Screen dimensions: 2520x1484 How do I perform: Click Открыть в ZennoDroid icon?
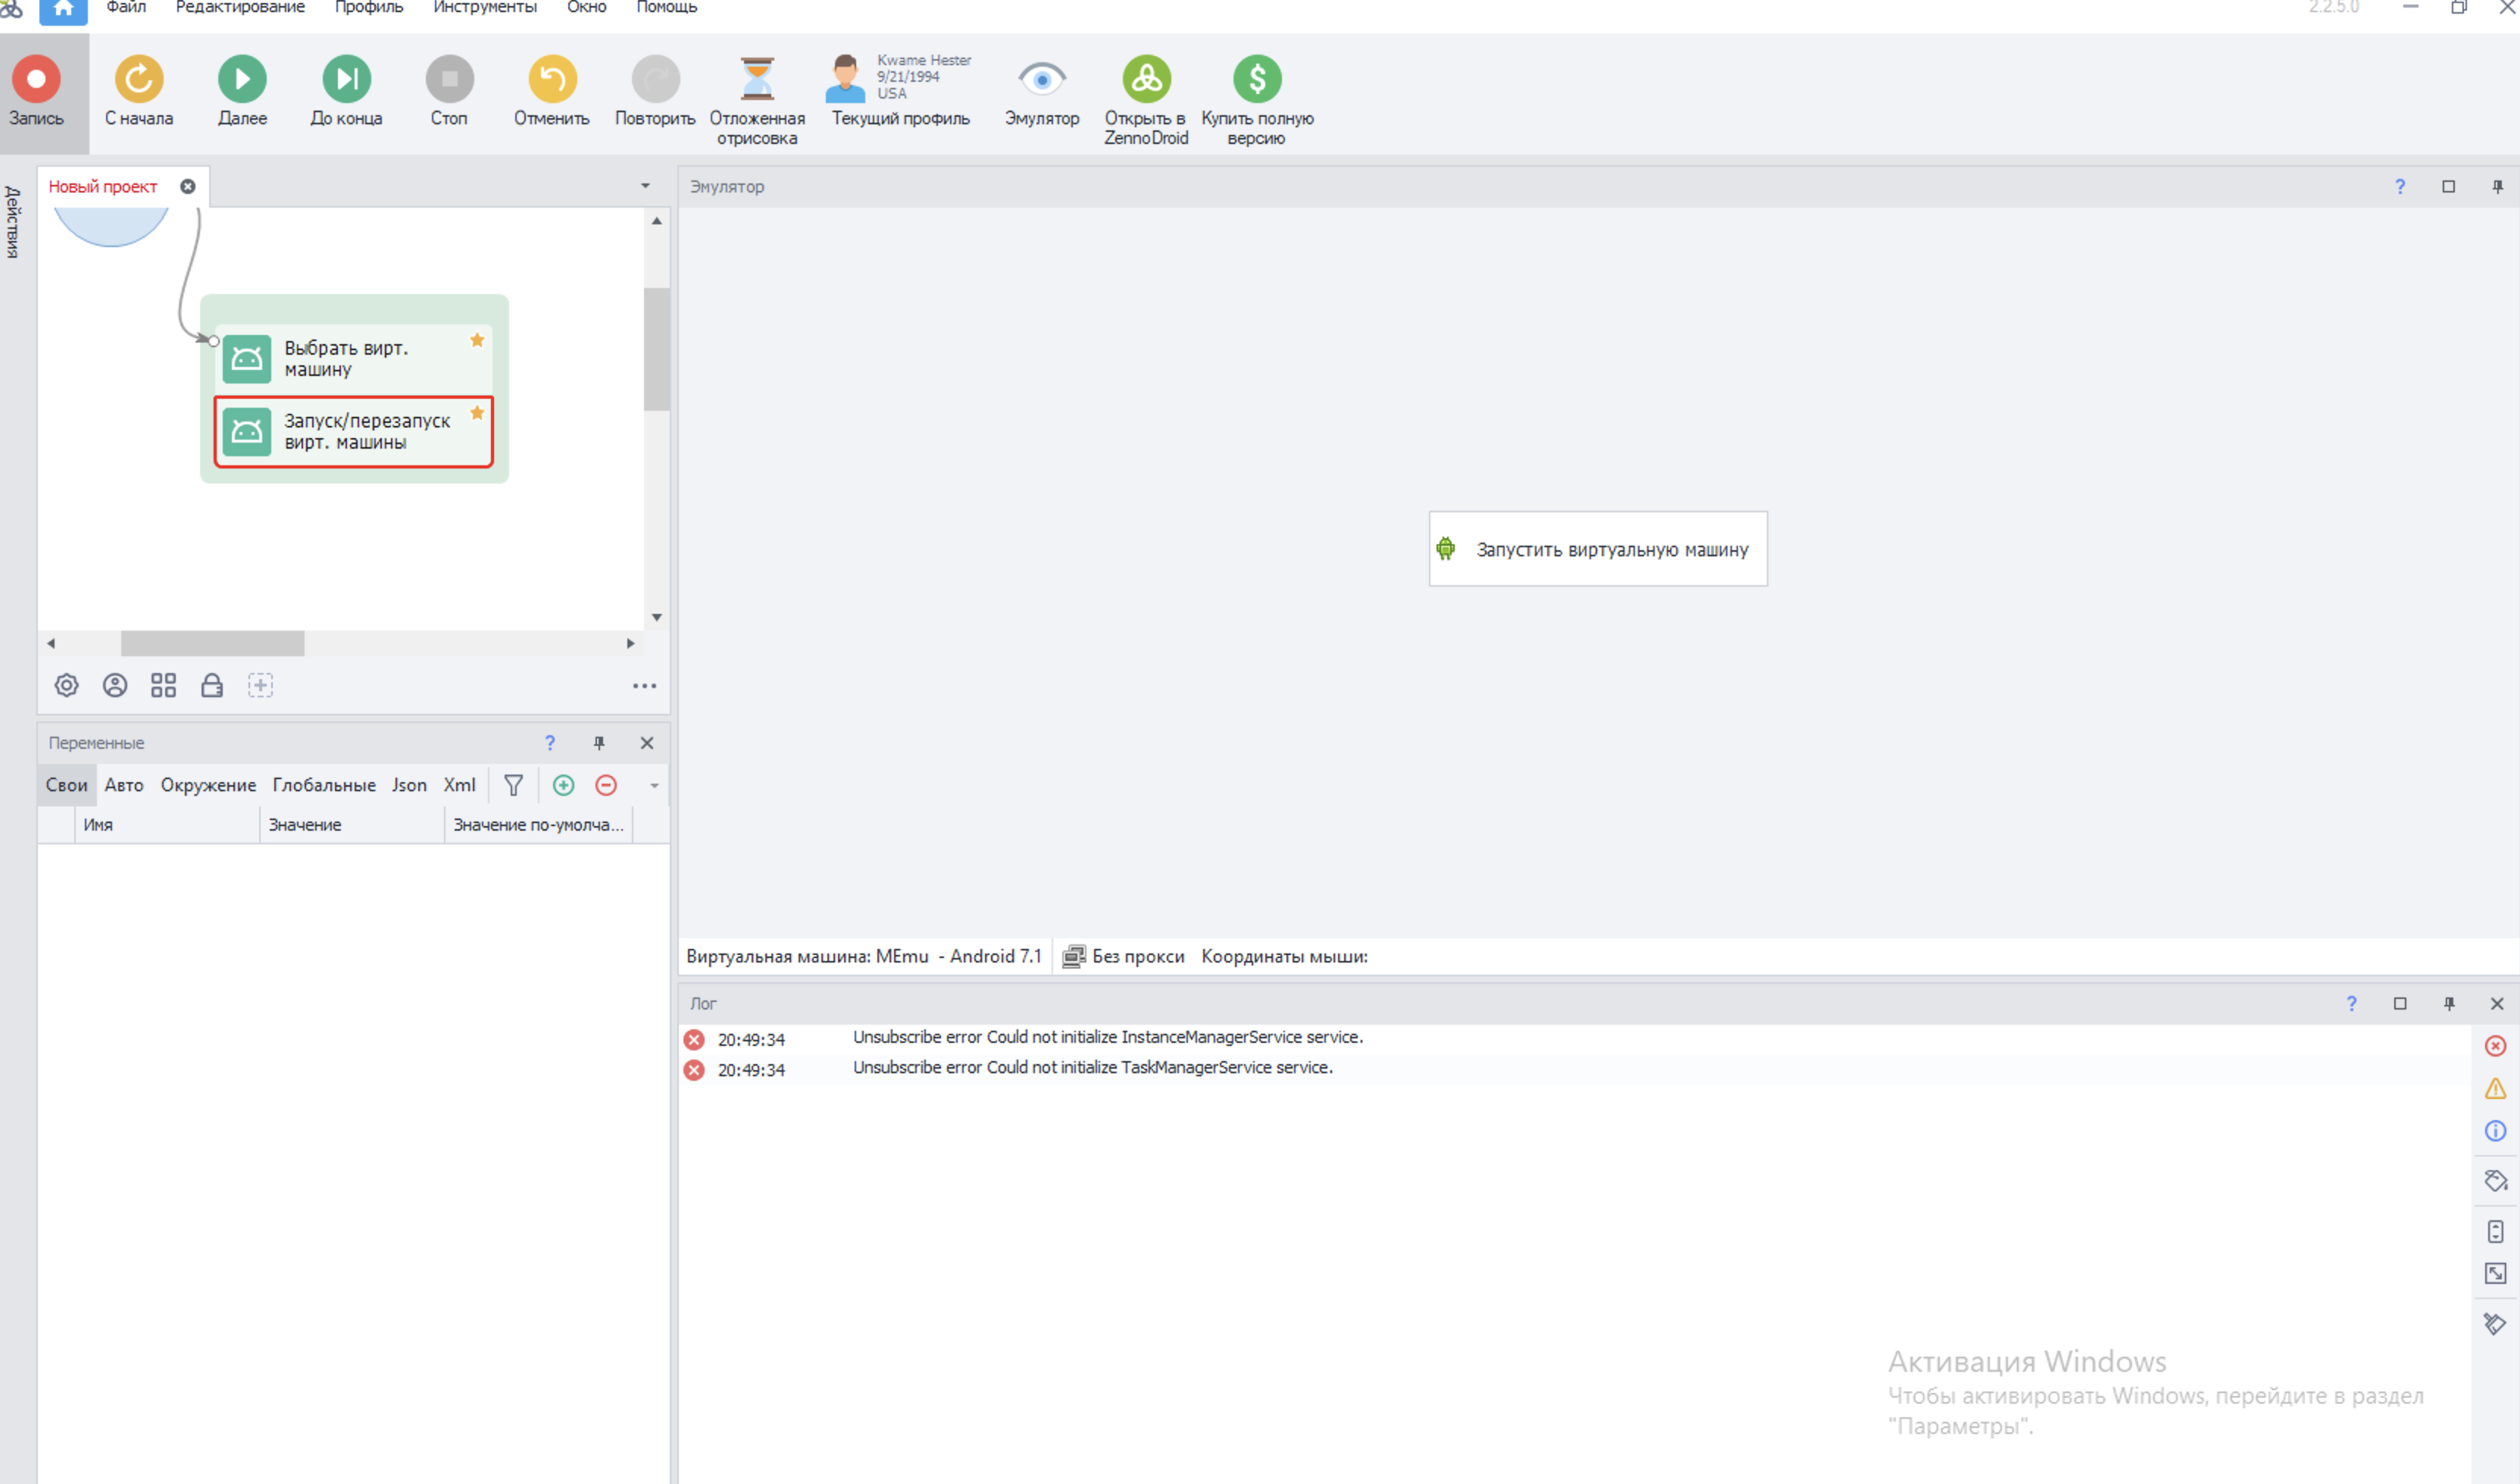pos(1146,79)
